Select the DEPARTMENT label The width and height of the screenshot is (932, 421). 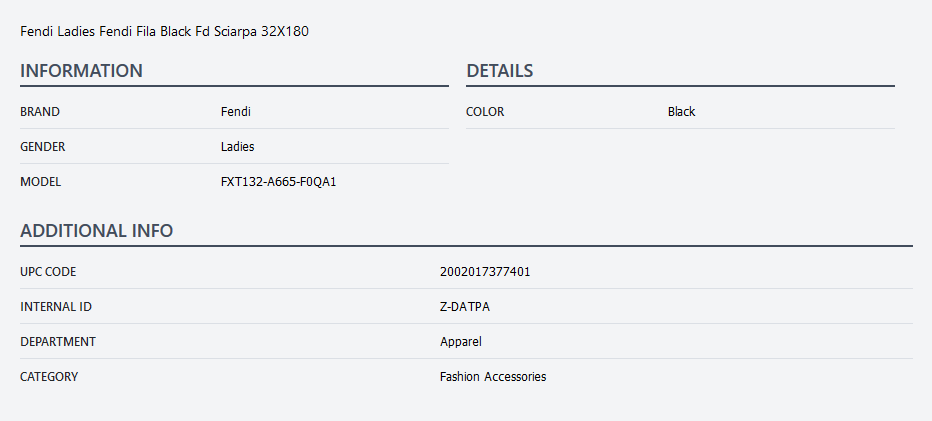(58, 342)
